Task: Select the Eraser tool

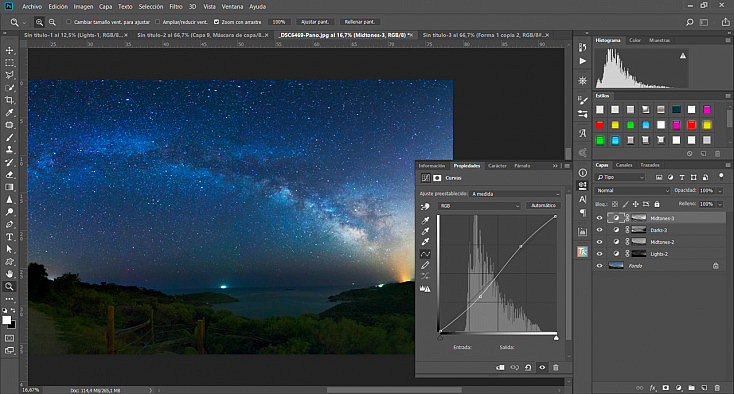Action: pyautogui.click(x=9, y=175)
